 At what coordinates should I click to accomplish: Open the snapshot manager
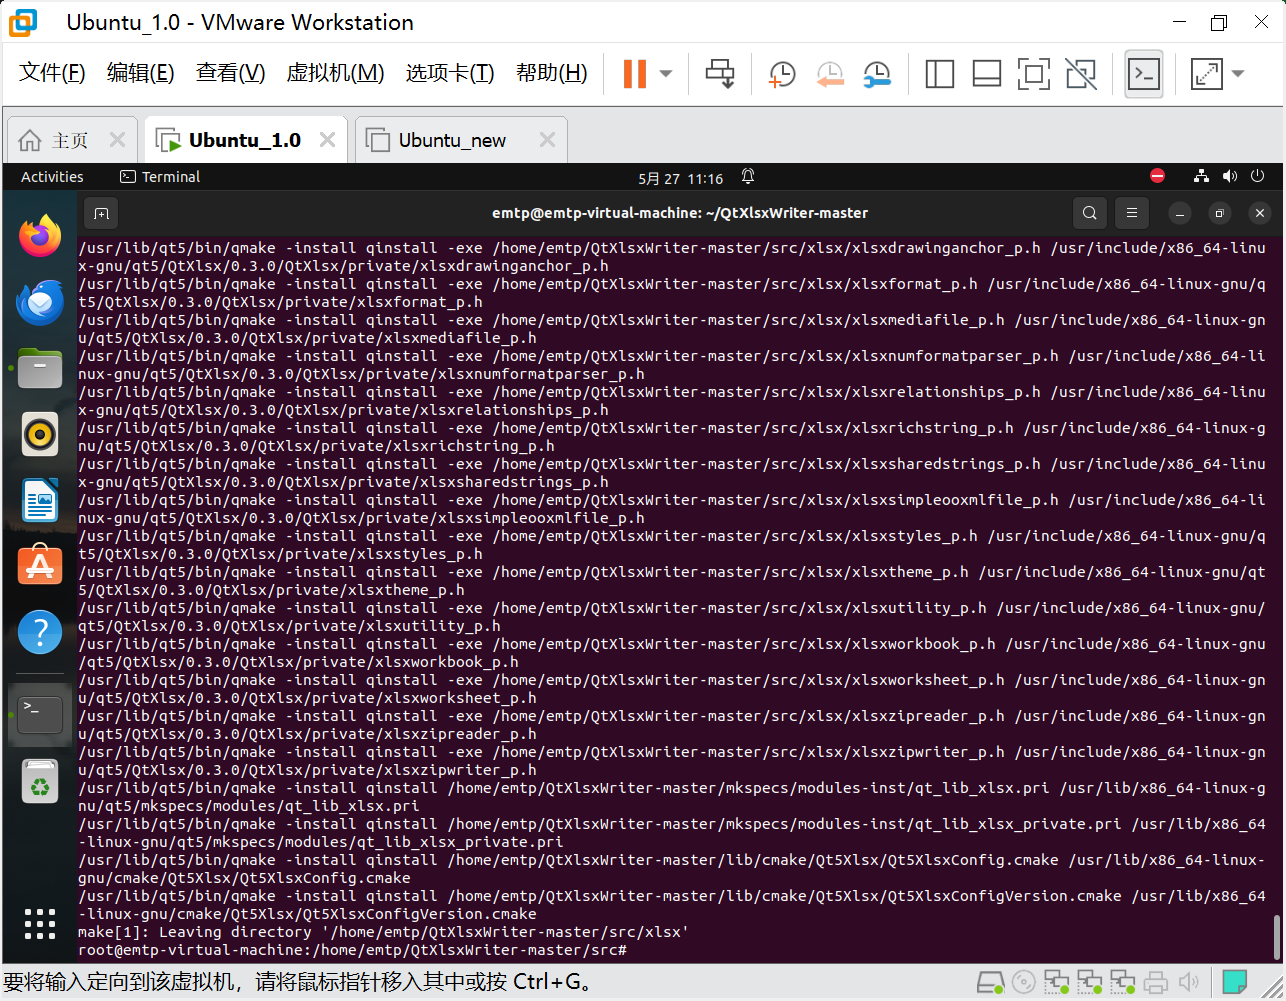pyautogui.click(x=876, y=73)
